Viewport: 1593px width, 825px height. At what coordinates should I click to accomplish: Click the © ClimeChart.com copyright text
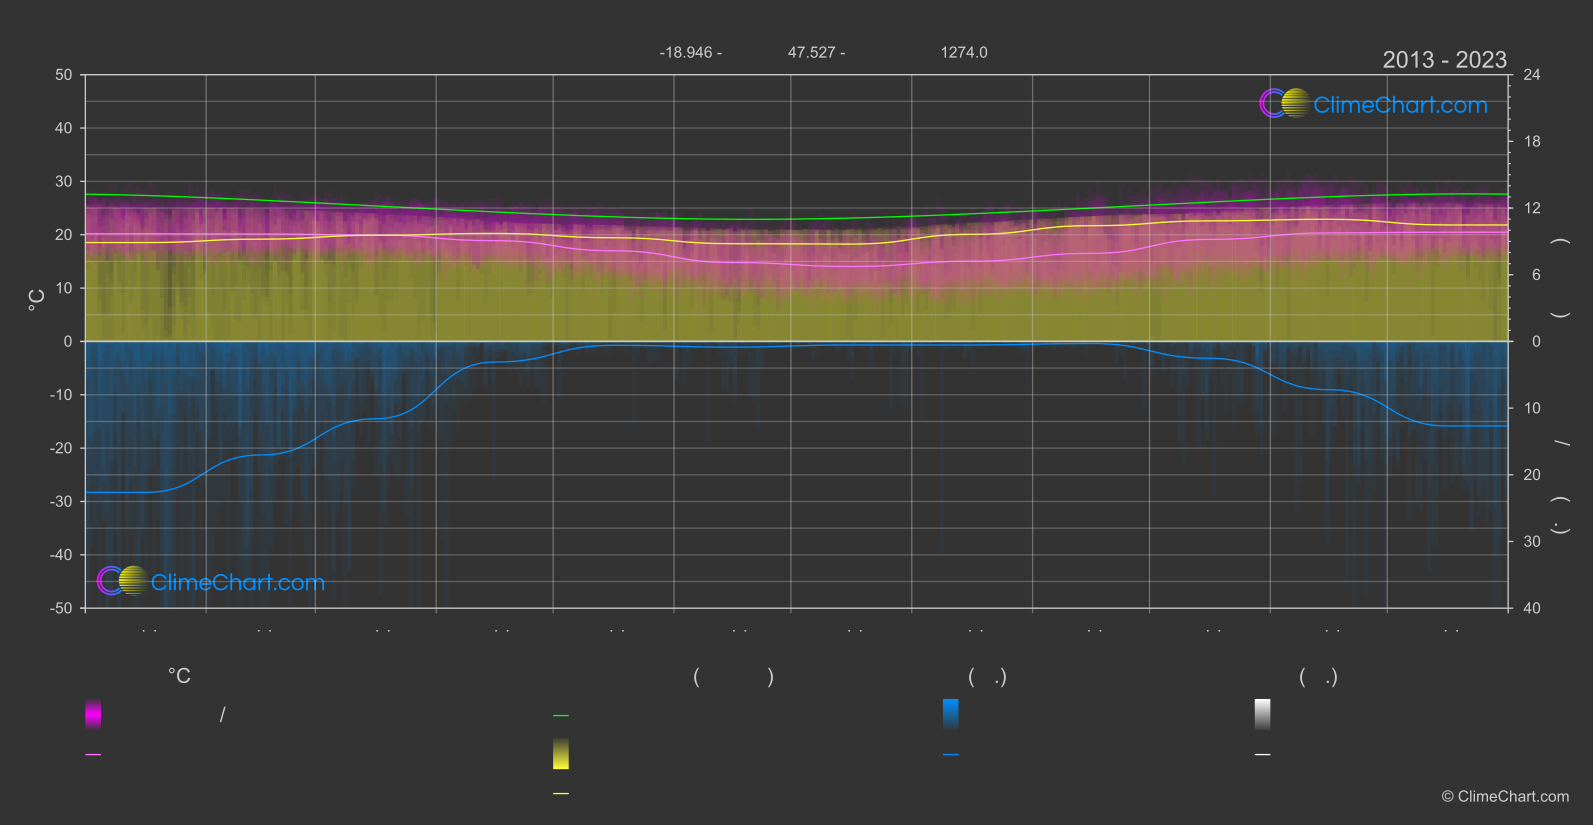click(1505, 797)
